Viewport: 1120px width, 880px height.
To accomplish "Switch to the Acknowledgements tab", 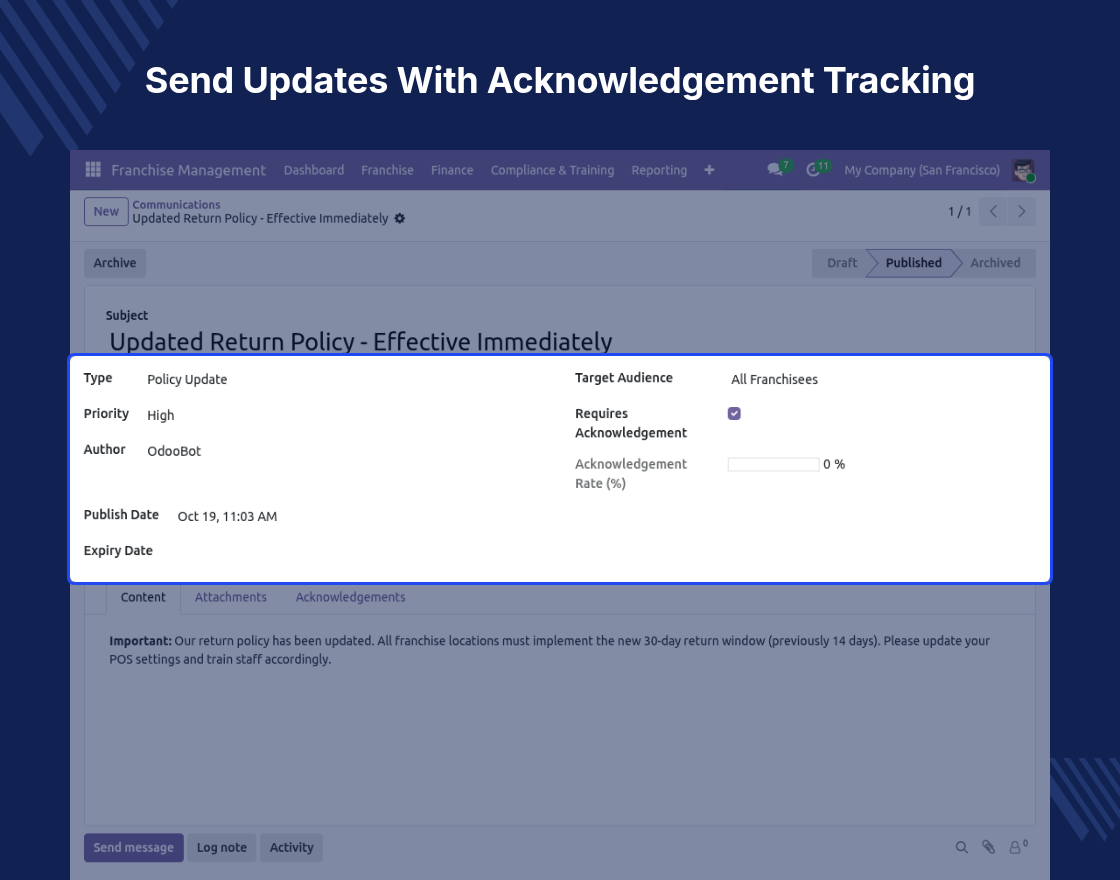I will pyautogui.click(x=350, y=597).
